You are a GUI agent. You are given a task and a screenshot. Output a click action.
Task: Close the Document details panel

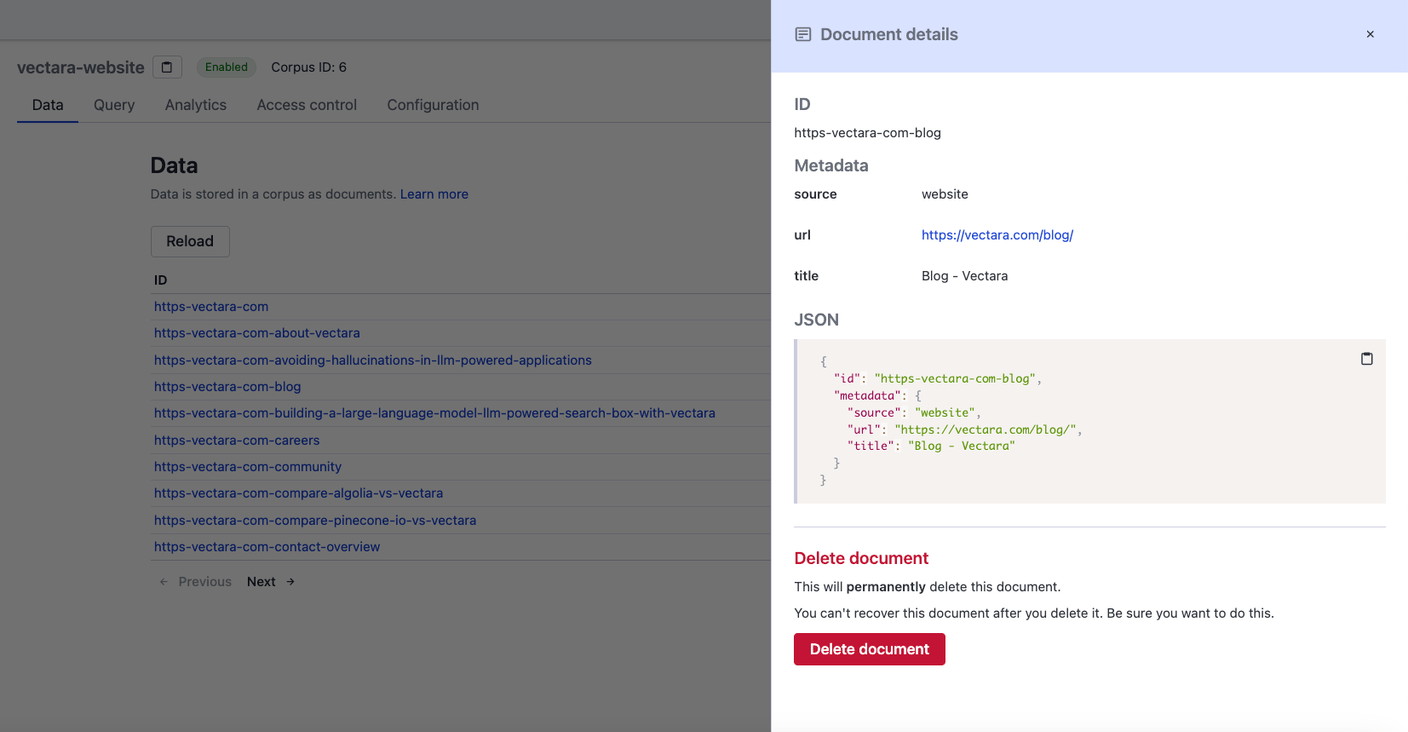point(1370,34)
